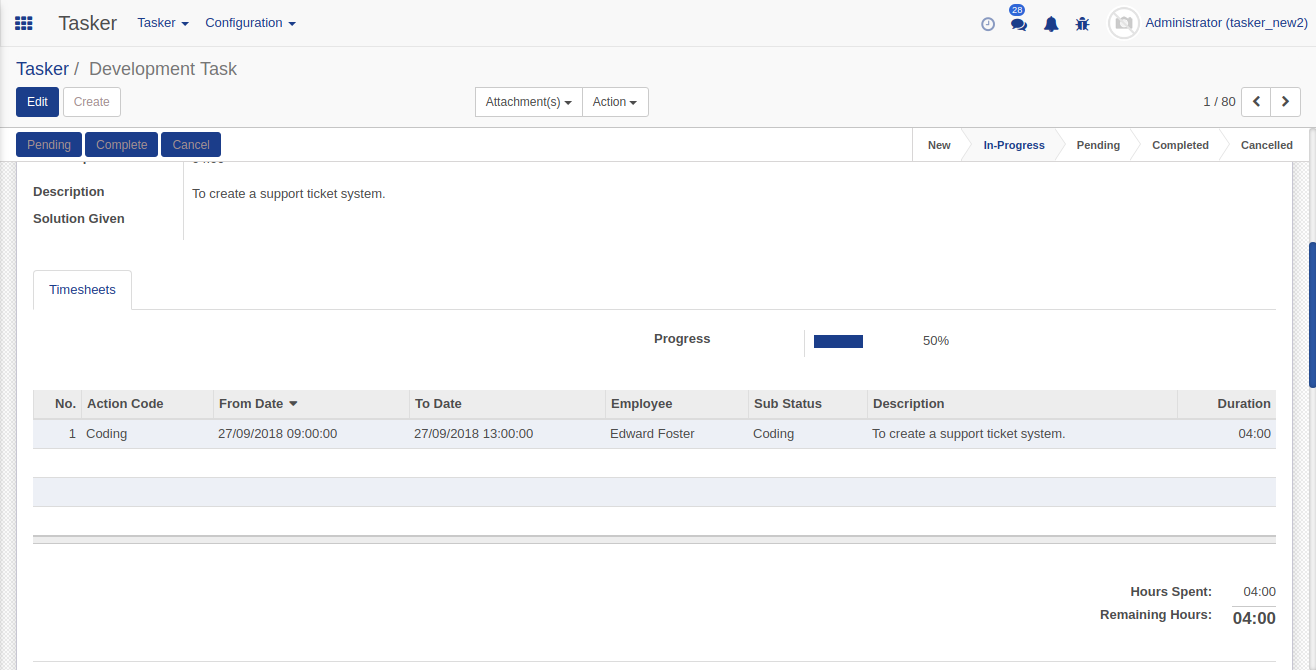Go to next record arrow
1316x670 pixels.
click(1286, 102)
